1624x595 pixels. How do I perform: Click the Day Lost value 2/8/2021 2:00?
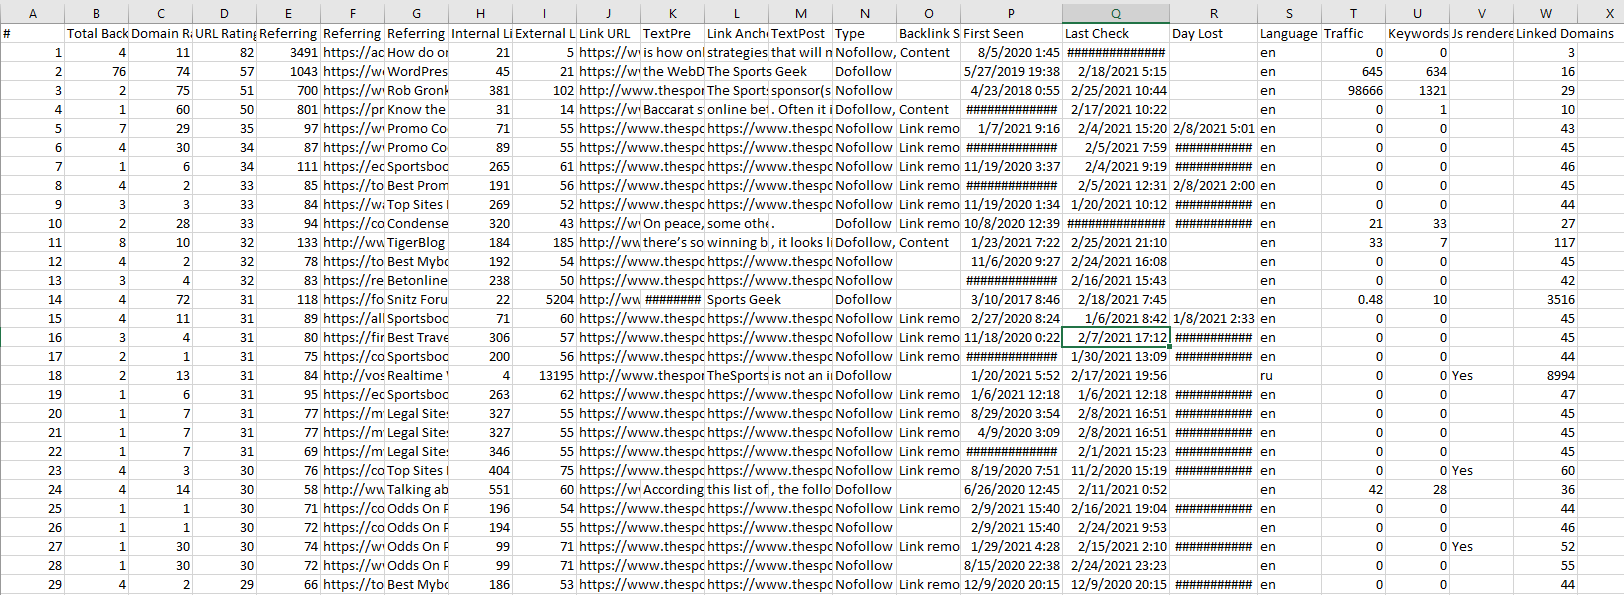click(1214, 185)
